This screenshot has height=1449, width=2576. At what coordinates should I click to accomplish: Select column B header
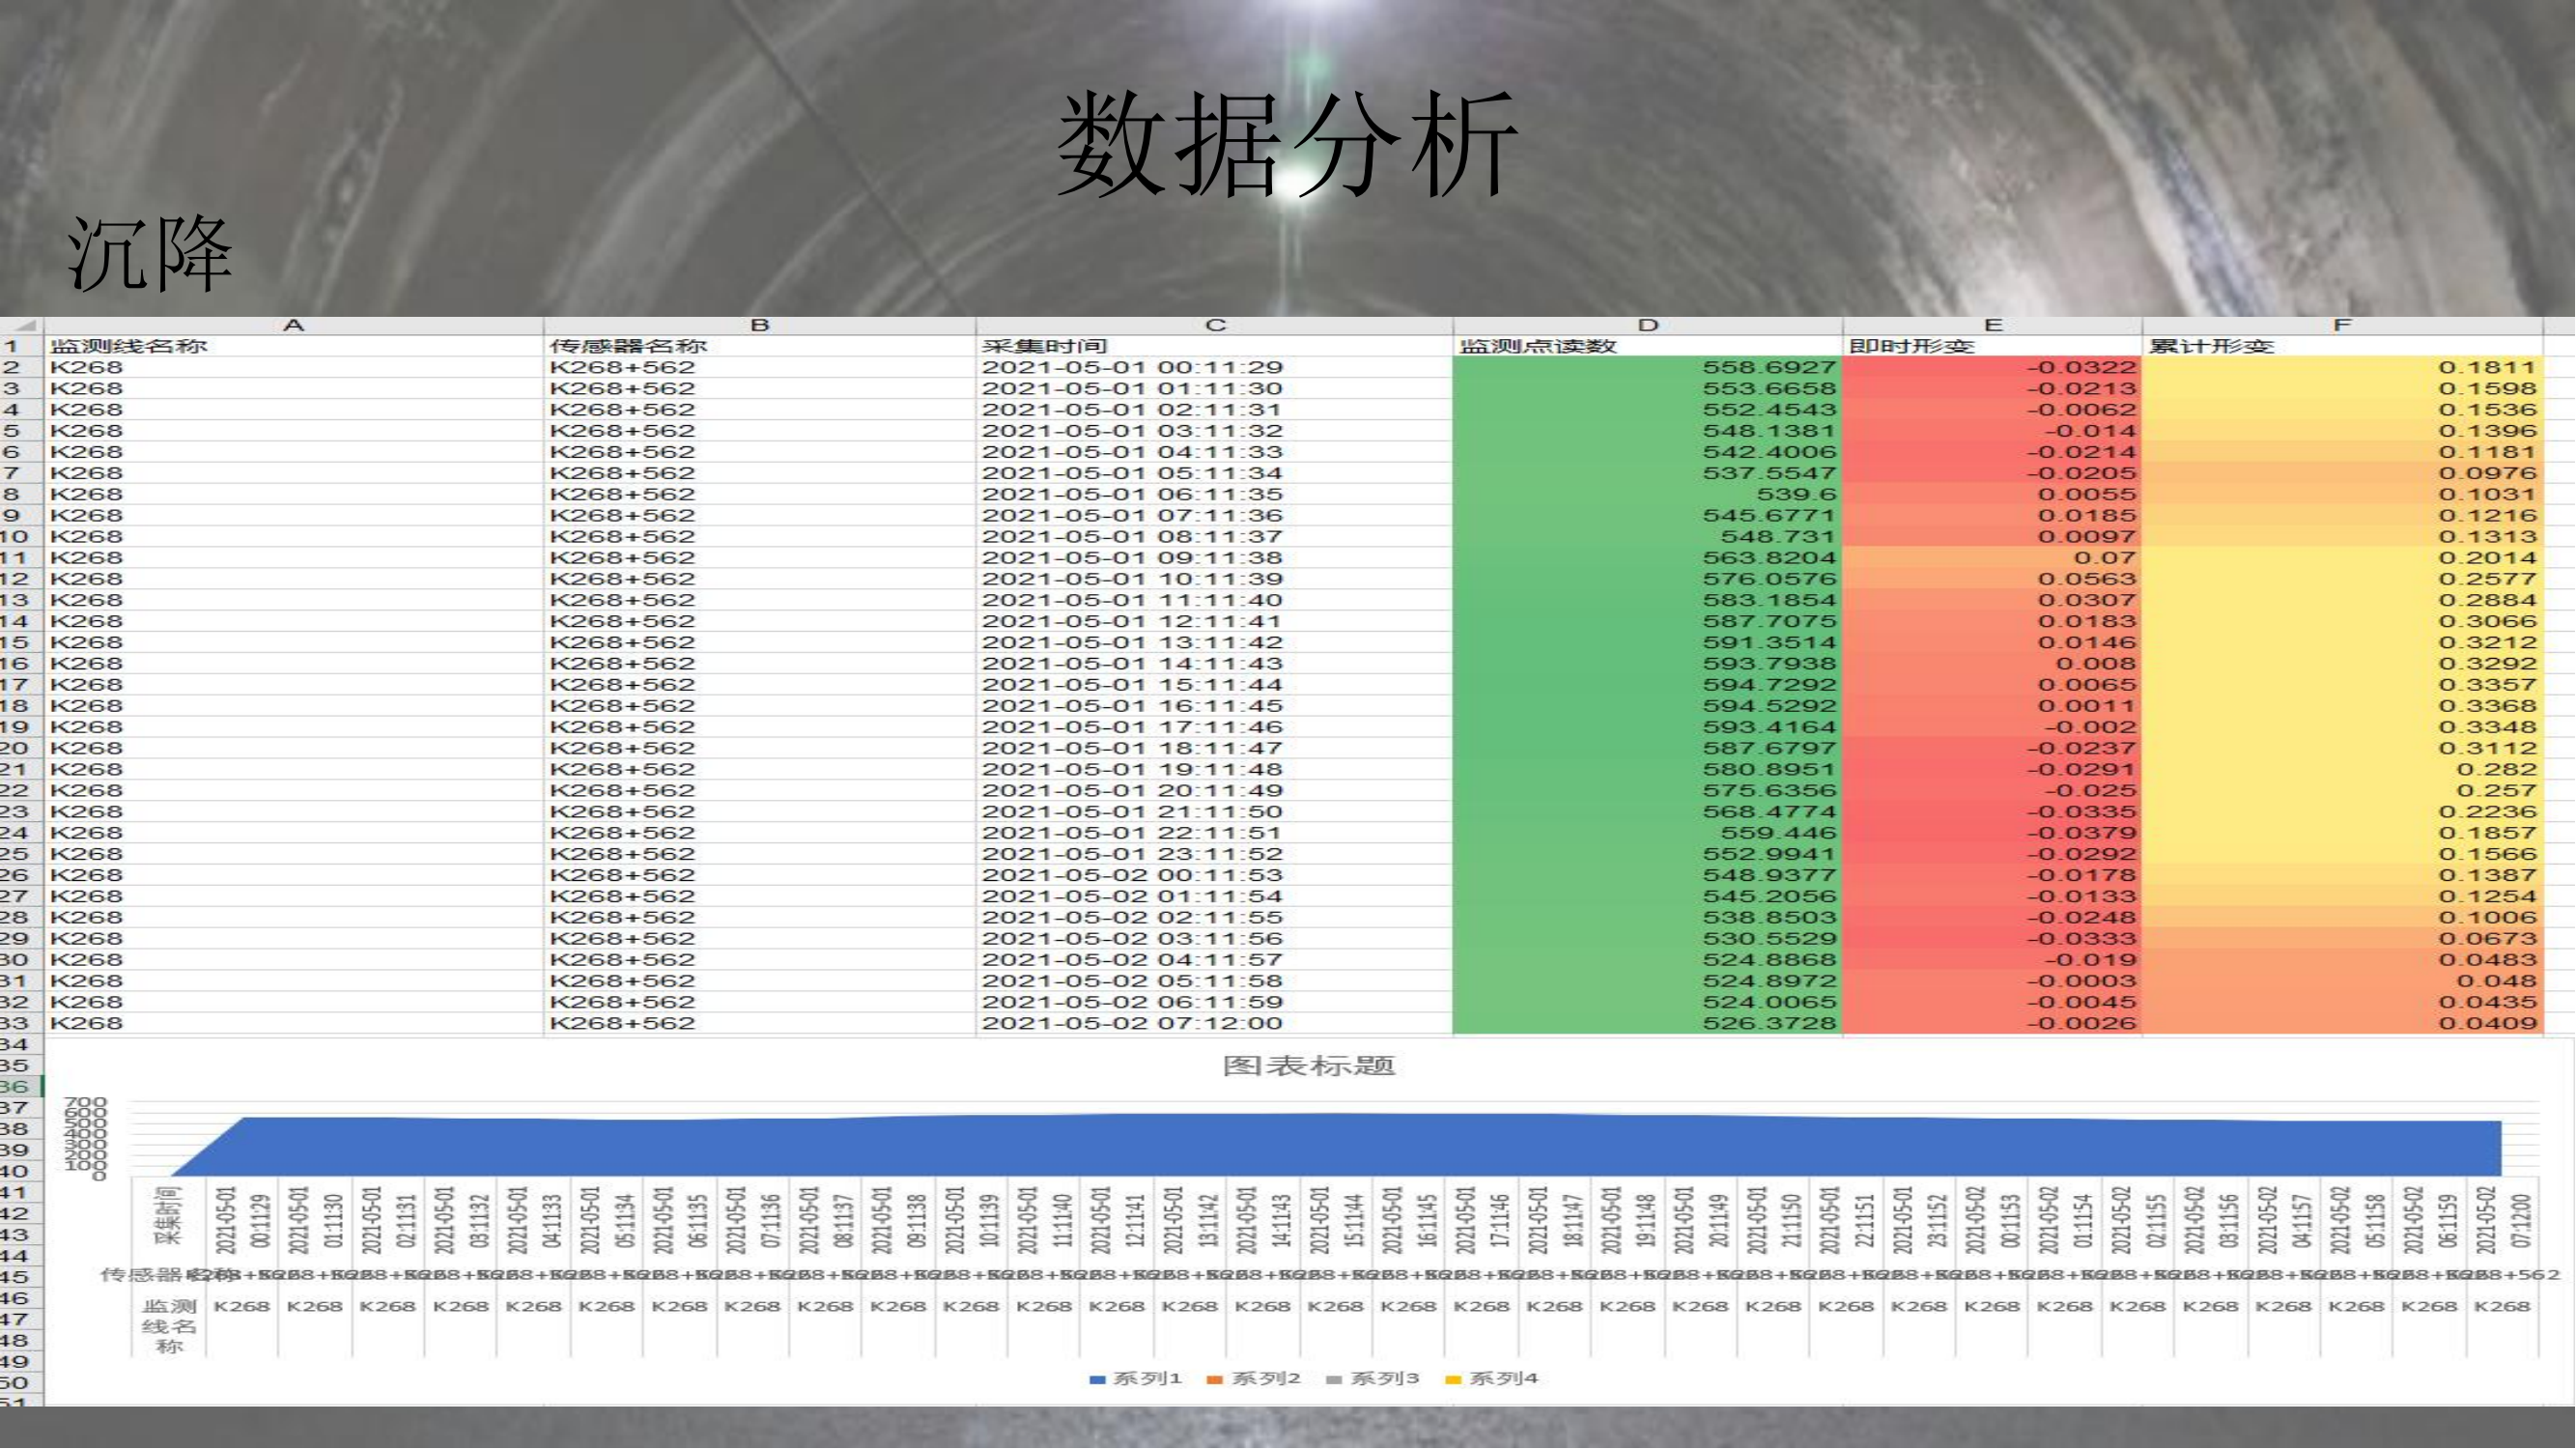click(759, 325)
